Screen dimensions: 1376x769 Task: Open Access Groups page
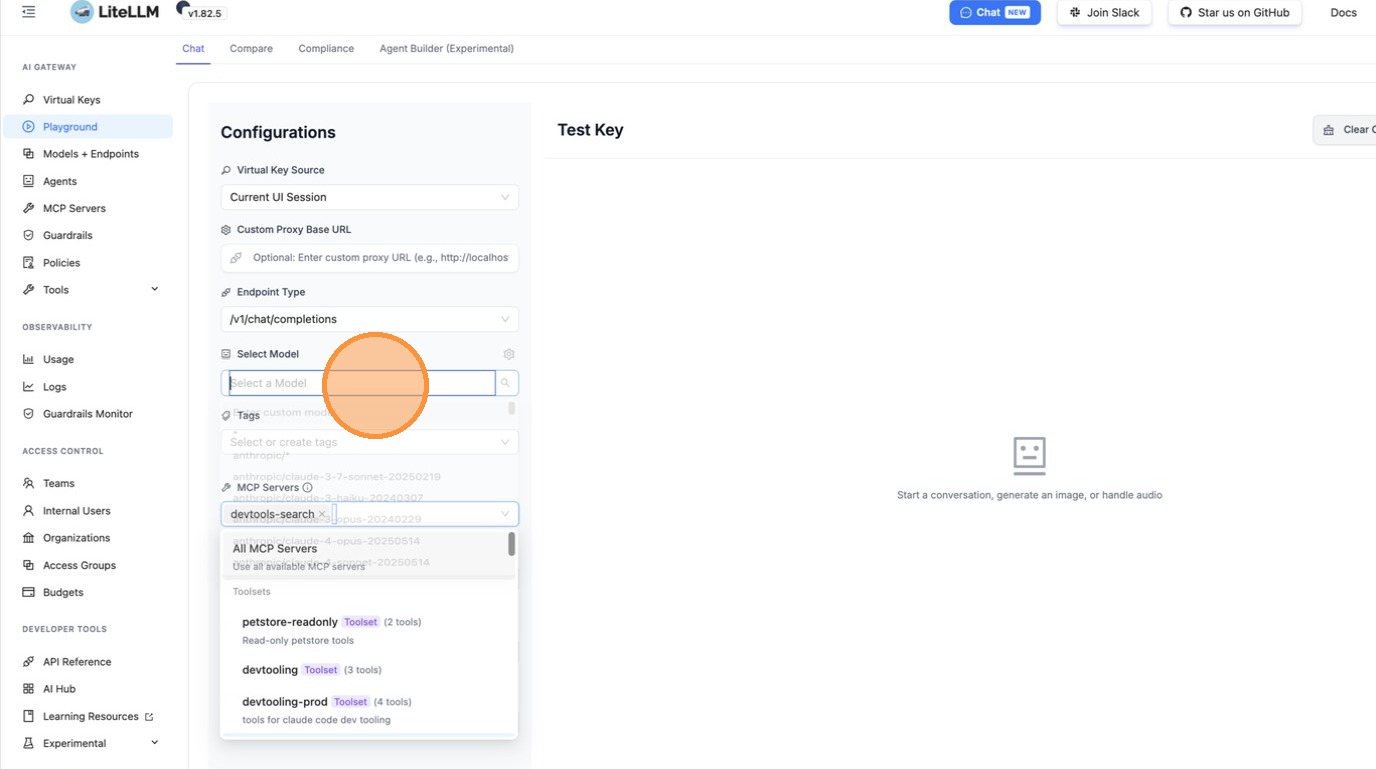point(79,565)
